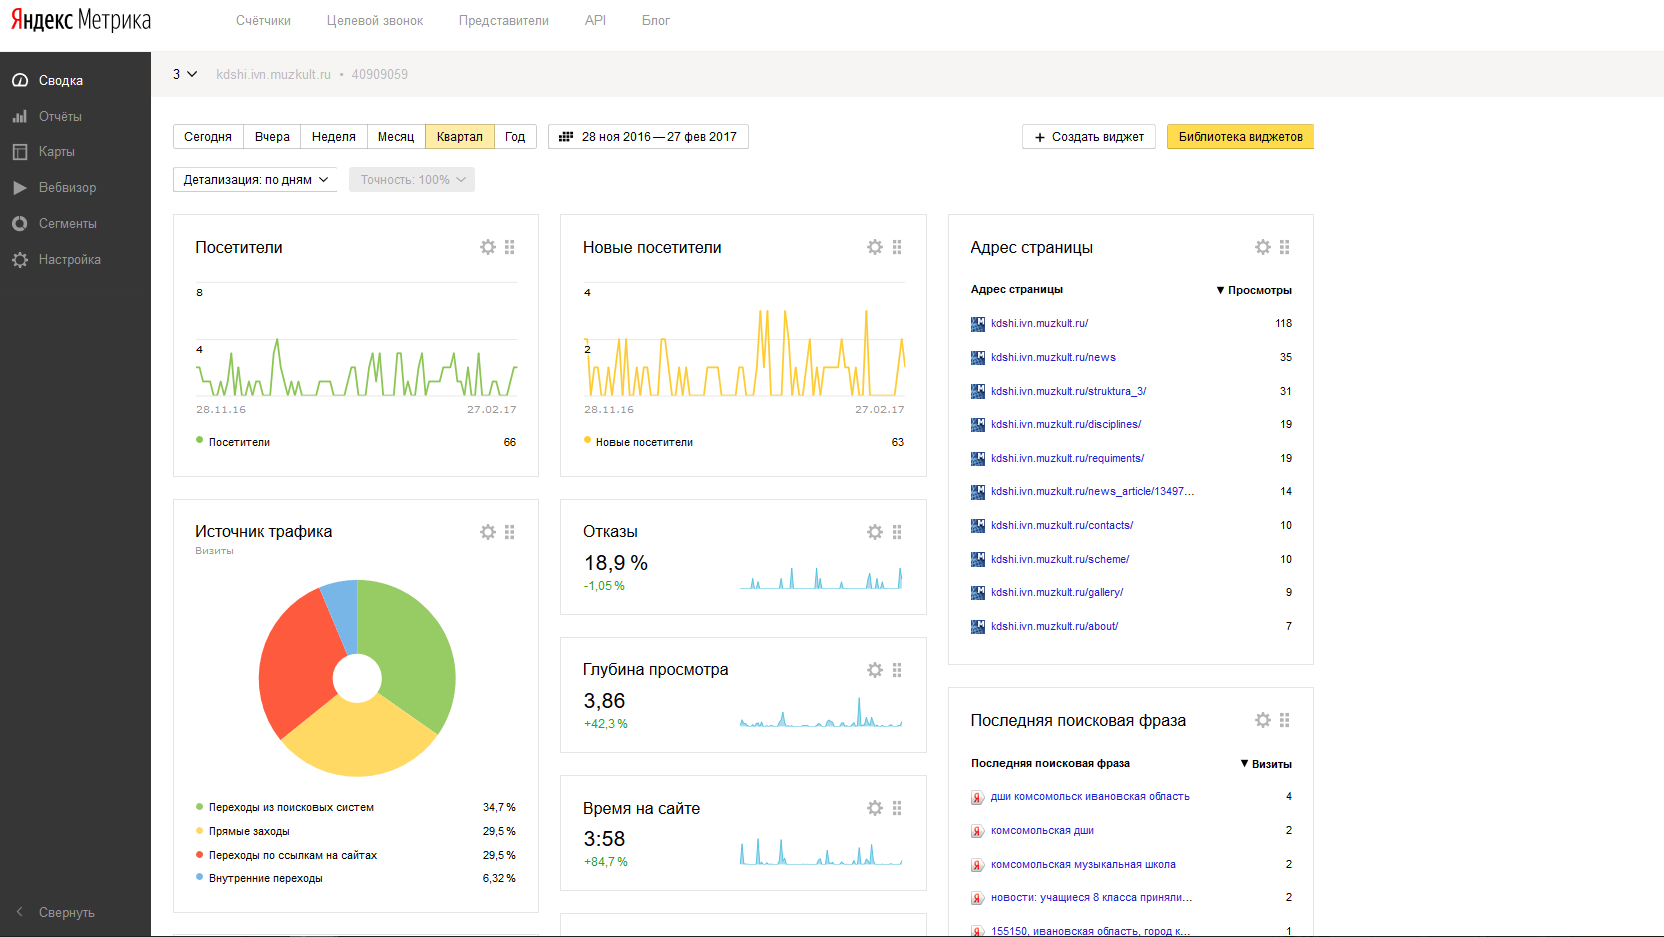This screenshot has height=937, width=1664.
Task: Click the Отказы widget gear icon
Action: click(875, 532)
